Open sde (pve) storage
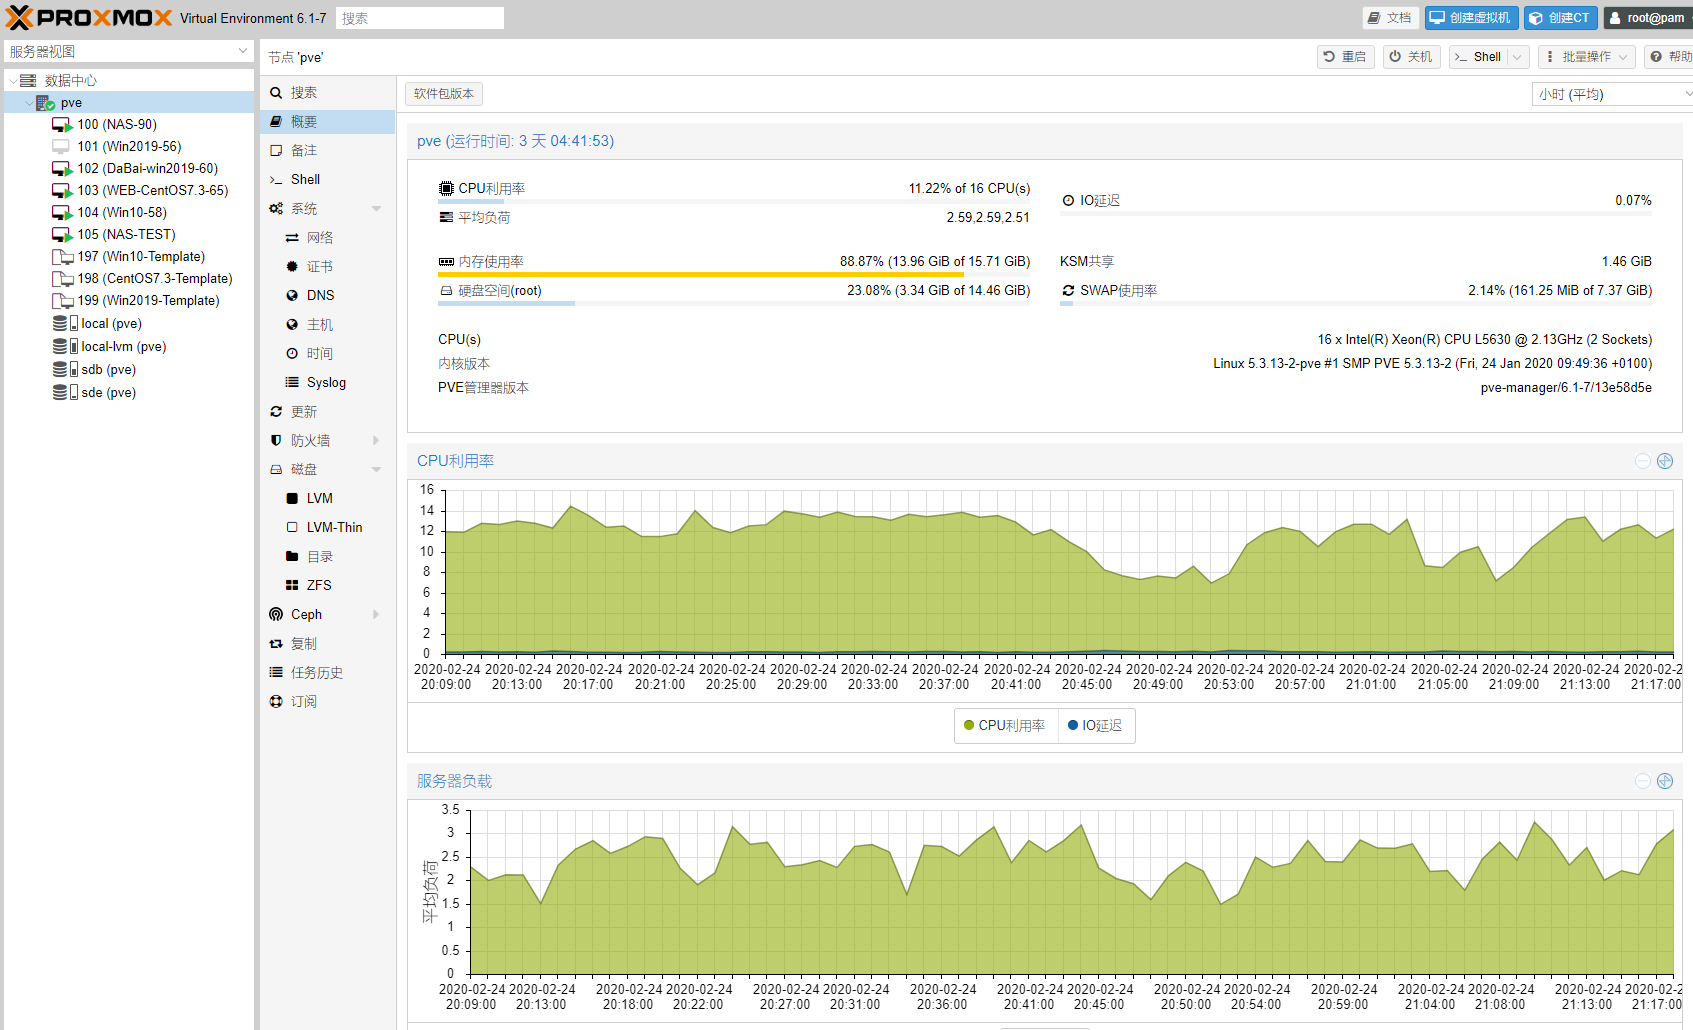This screenshot has width=1693, height=1030. pos(108,393)
